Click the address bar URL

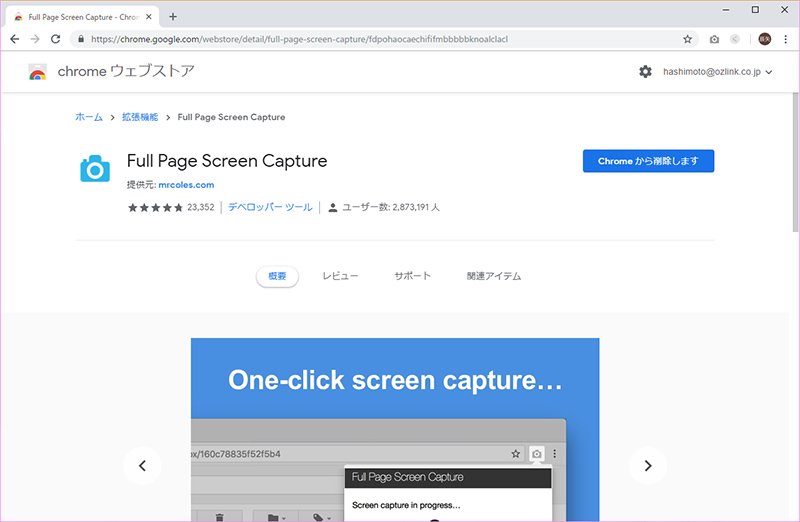[x=299, y=39]
